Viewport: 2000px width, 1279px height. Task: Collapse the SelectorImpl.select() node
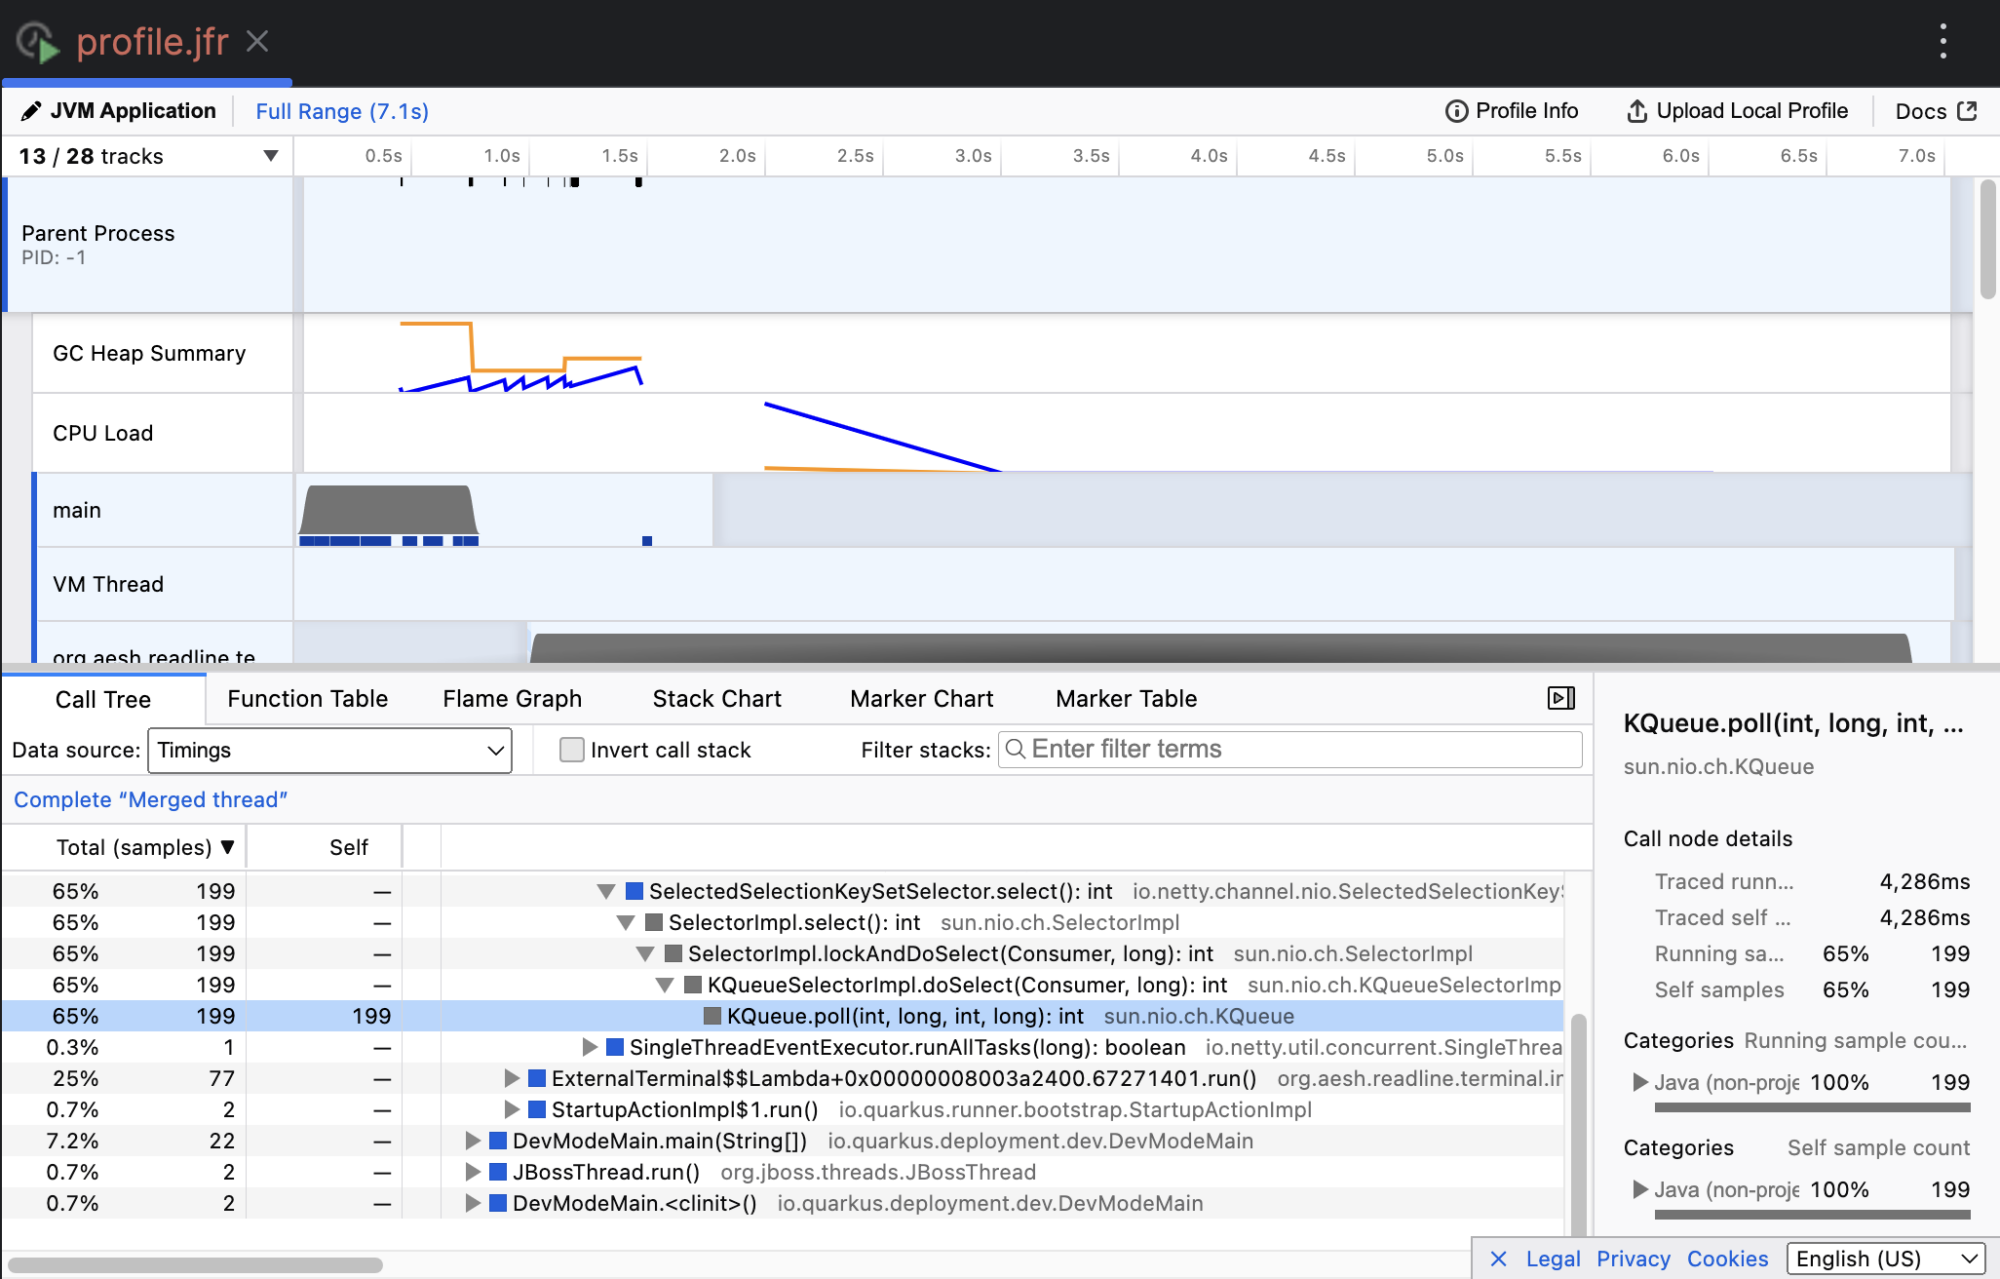(x=626, y=922)
